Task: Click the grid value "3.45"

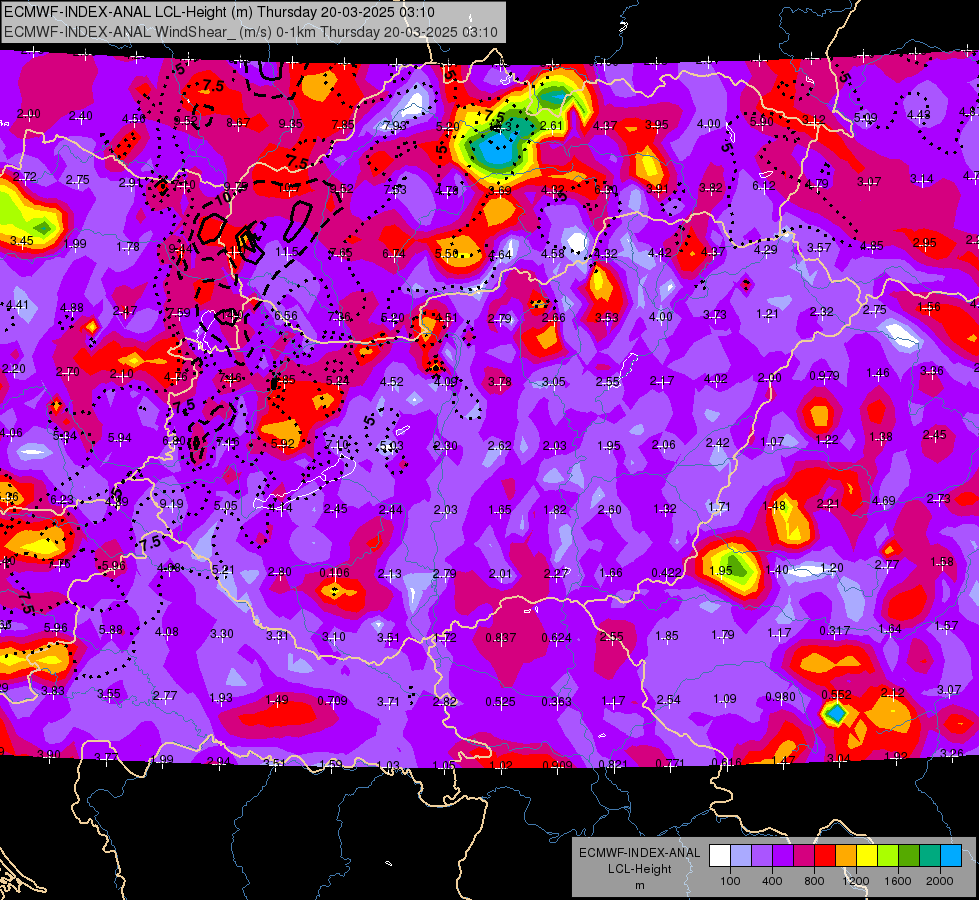Action: (x=22, y=240)
